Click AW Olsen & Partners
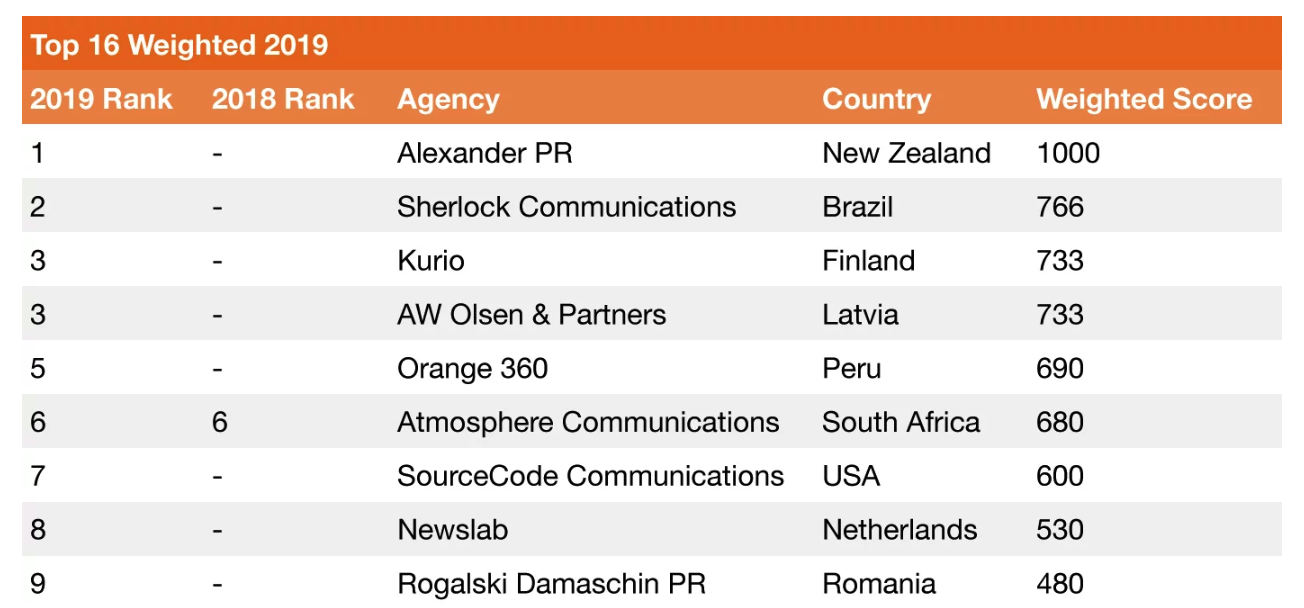 pyautogui.click(x=531, y=315)
